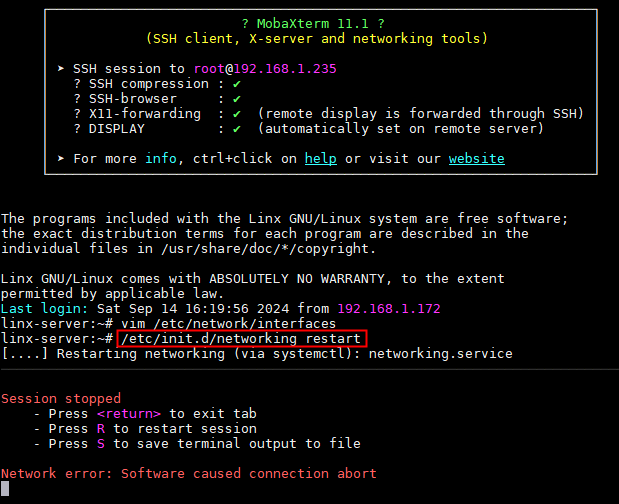Click '(automatically set on remote server)' text
Image resolution: width=619 pixels, height=504 pixels.
pos(401,129)
